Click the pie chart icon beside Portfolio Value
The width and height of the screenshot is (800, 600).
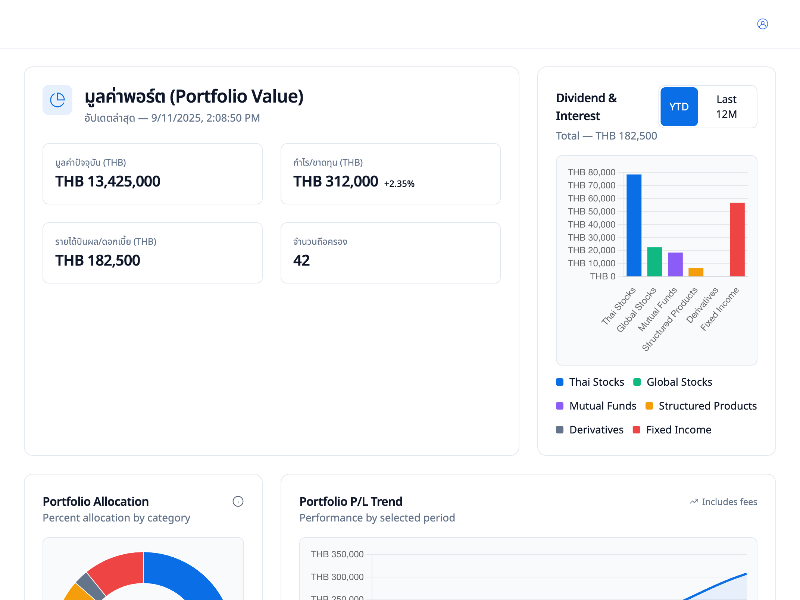pos(57,100)
